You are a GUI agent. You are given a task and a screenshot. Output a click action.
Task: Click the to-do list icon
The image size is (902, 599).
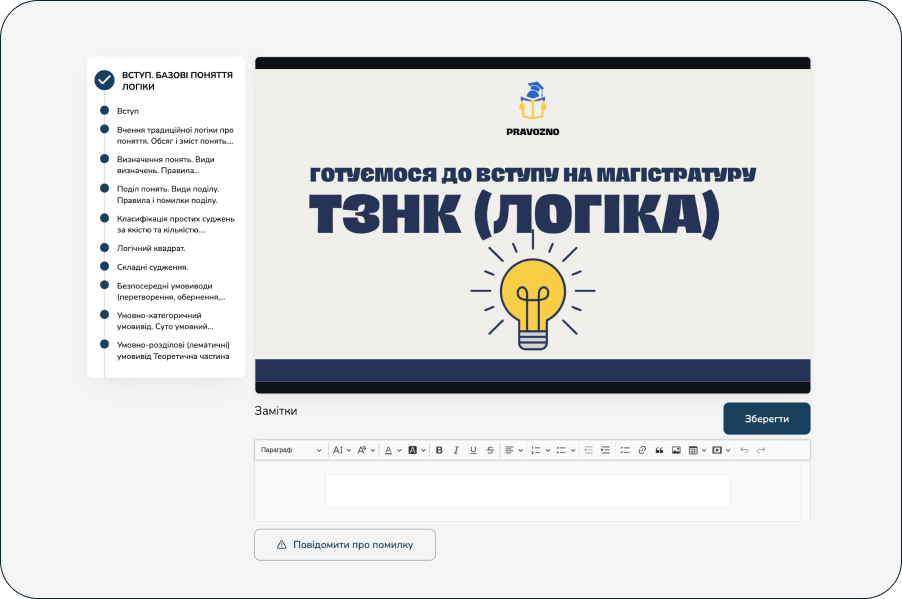click(625, 450)
